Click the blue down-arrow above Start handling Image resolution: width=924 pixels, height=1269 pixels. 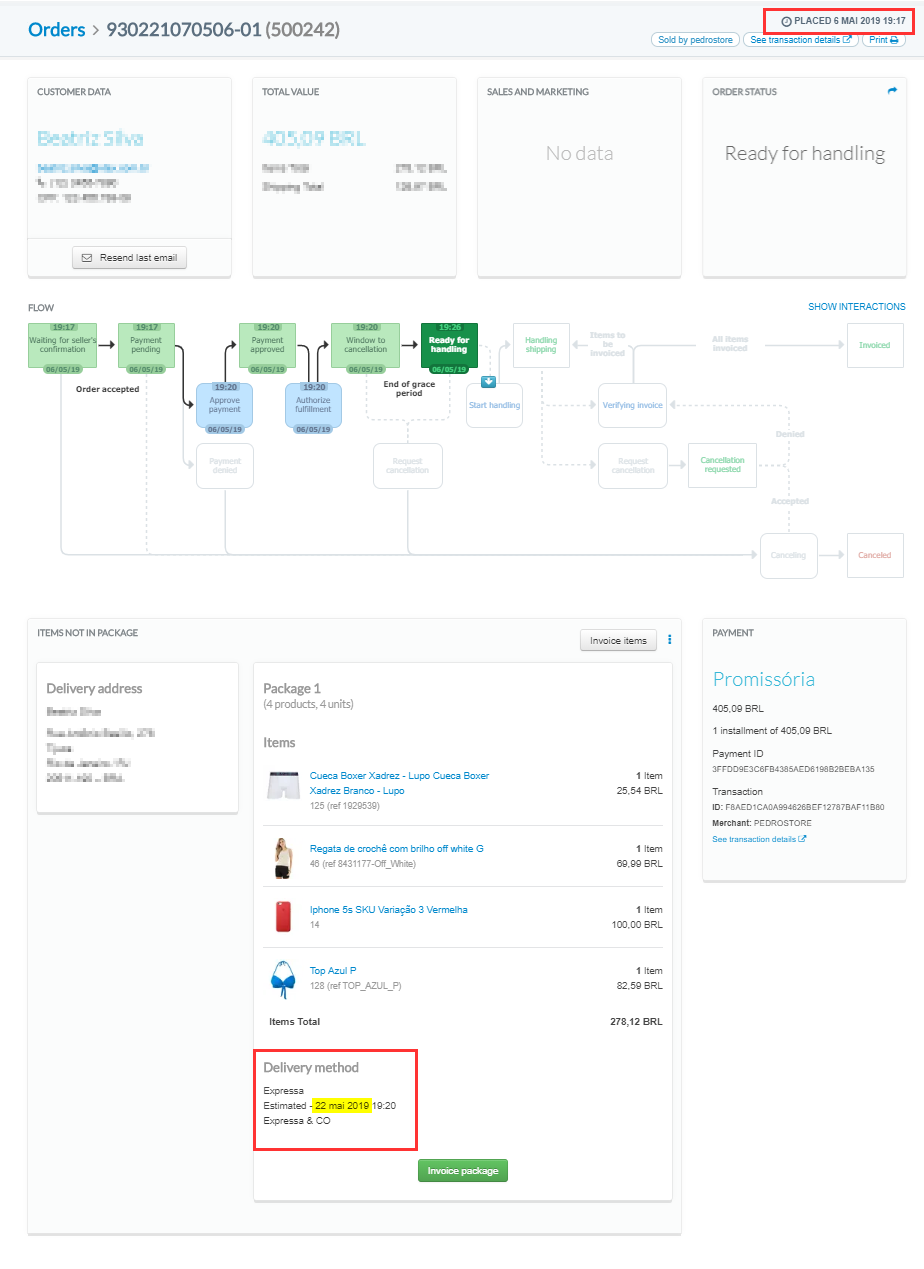[x=488, y=381]
